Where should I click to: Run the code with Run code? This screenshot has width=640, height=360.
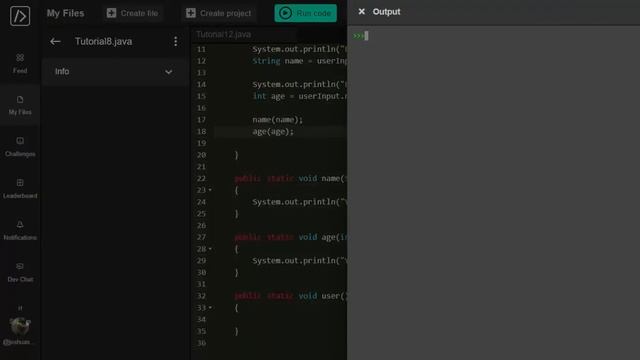point(306,13)
